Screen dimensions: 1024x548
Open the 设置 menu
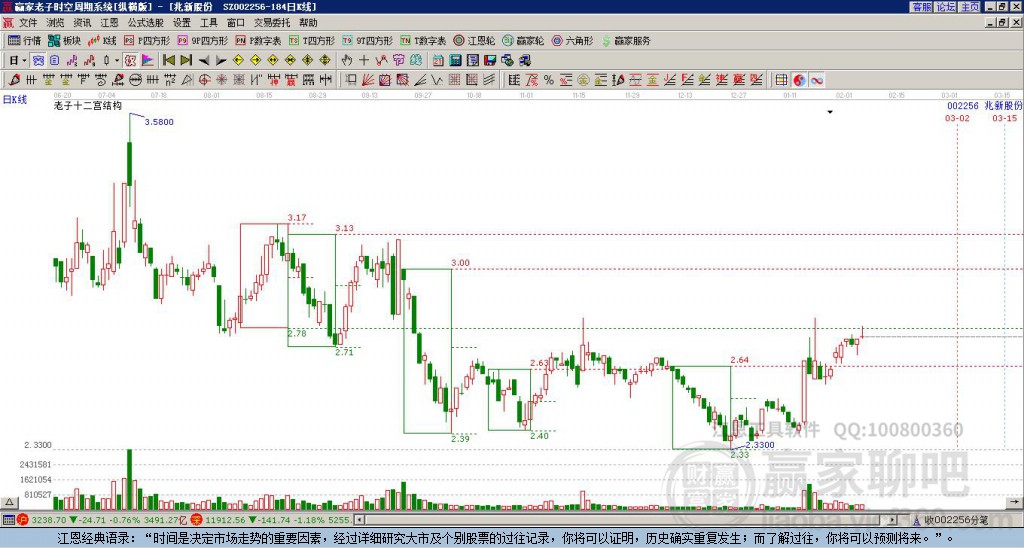[182, 23]
